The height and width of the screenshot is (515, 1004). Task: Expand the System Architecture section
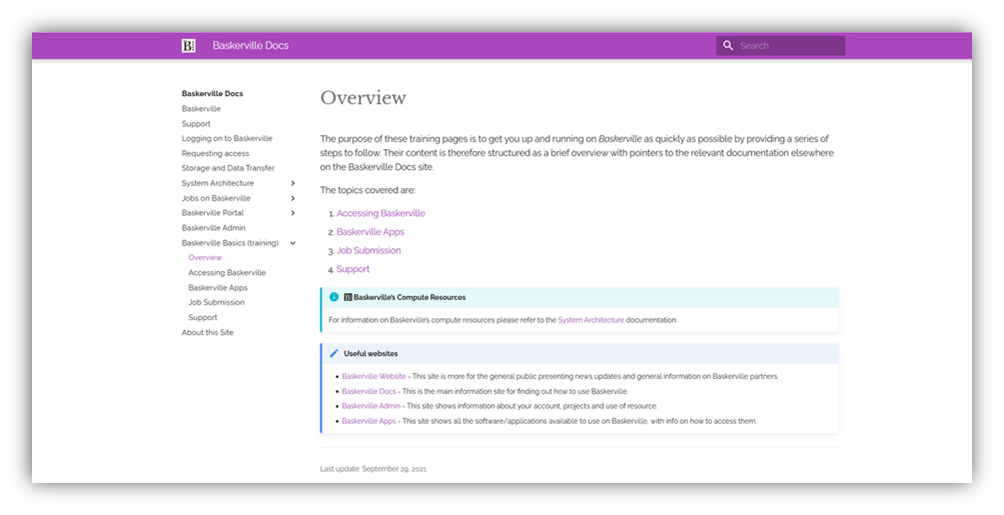click(x=292, y=183)
